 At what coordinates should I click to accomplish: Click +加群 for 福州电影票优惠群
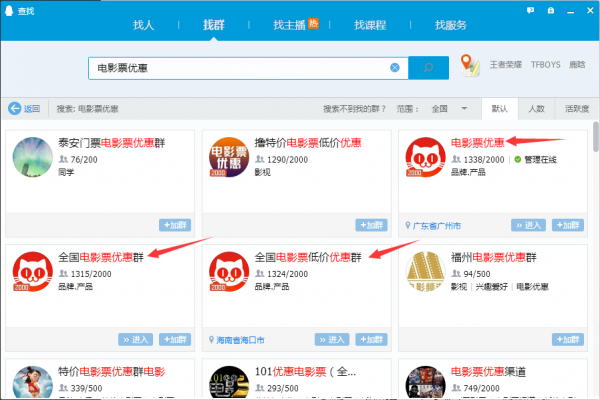(568, 340)
